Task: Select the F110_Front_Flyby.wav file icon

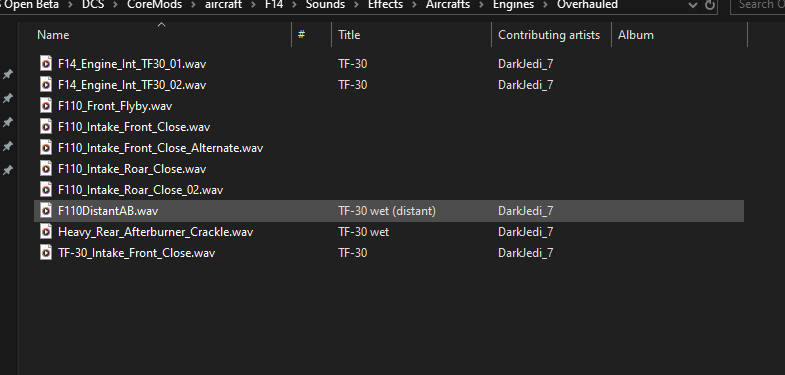Action: (x=46, y=106)
